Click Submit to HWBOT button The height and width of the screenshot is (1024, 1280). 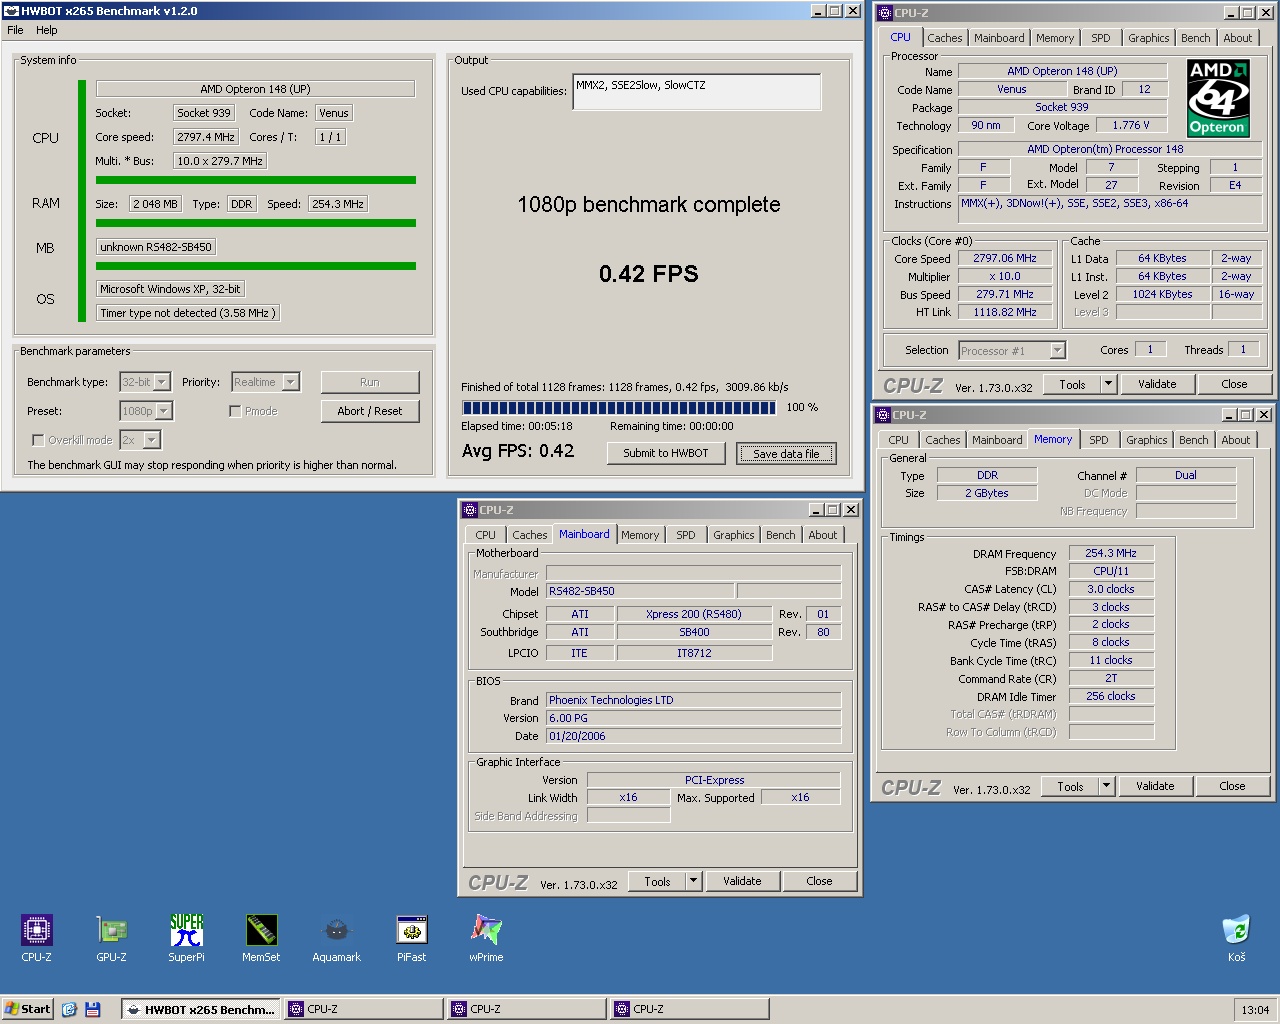[x=666, y=453]
